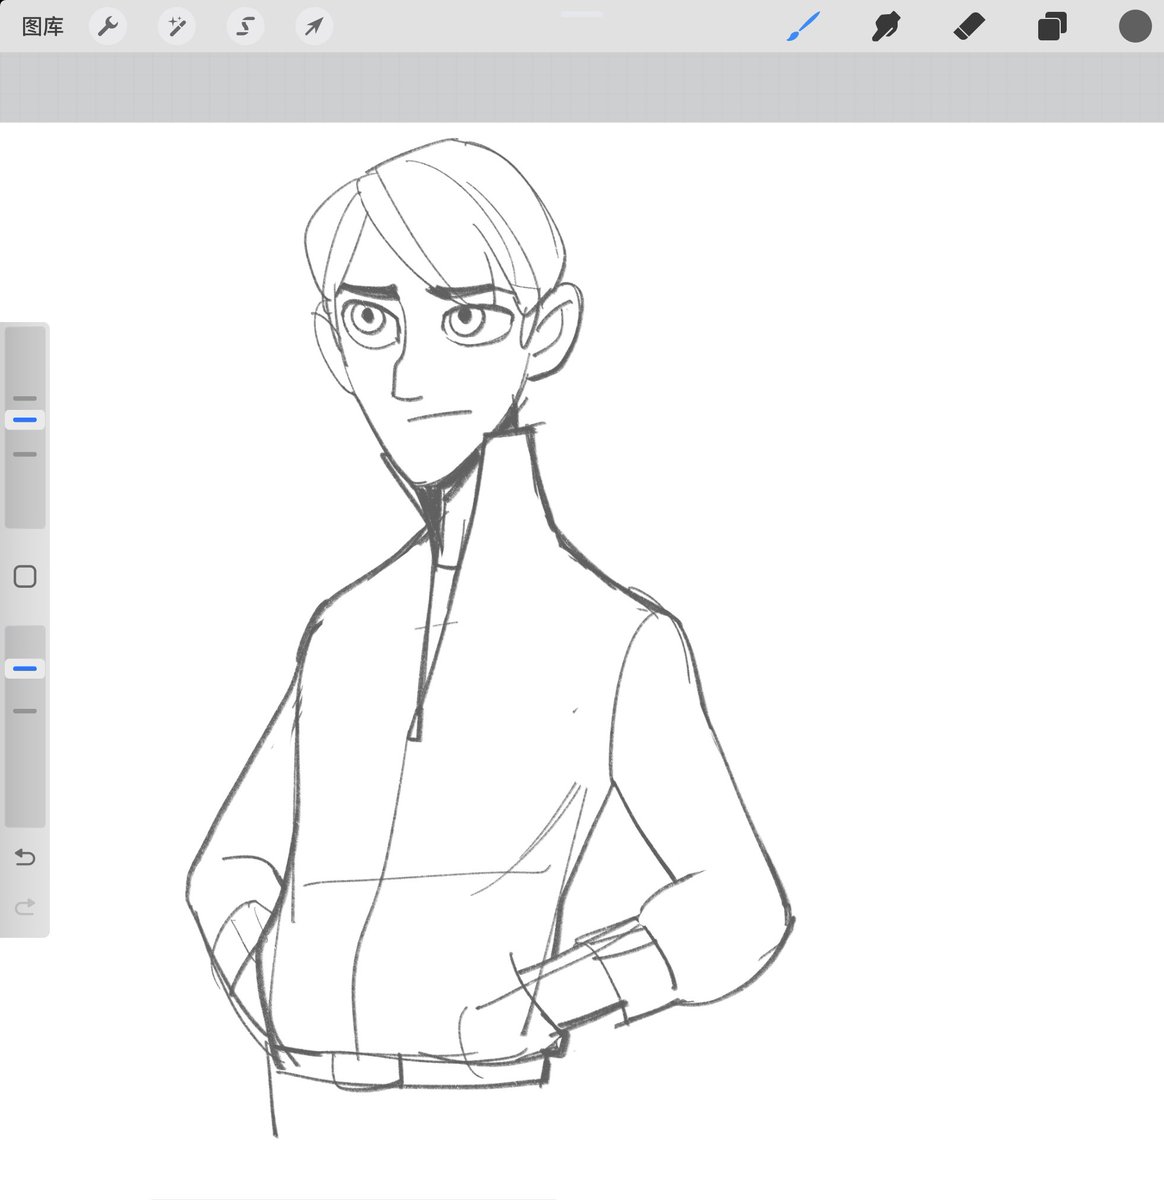
Task: Click the brush opacity slider handle
Action: pos(25,668)
